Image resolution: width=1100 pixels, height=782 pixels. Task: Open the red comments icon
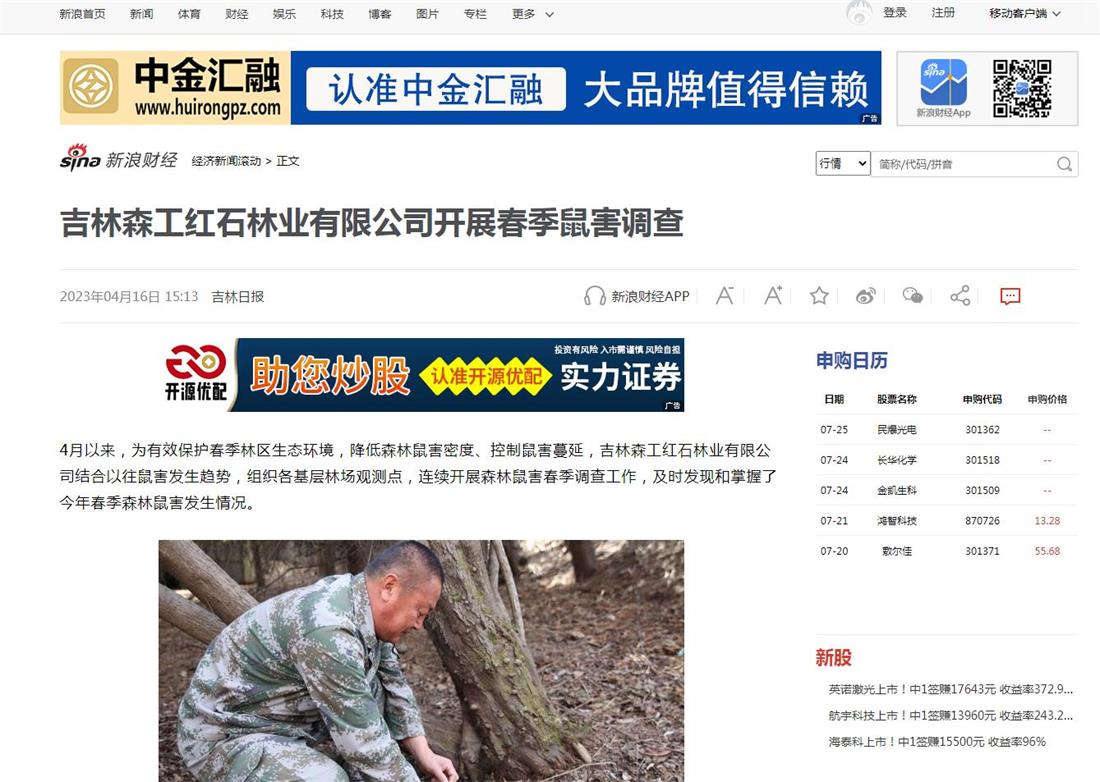(1010, 296)
